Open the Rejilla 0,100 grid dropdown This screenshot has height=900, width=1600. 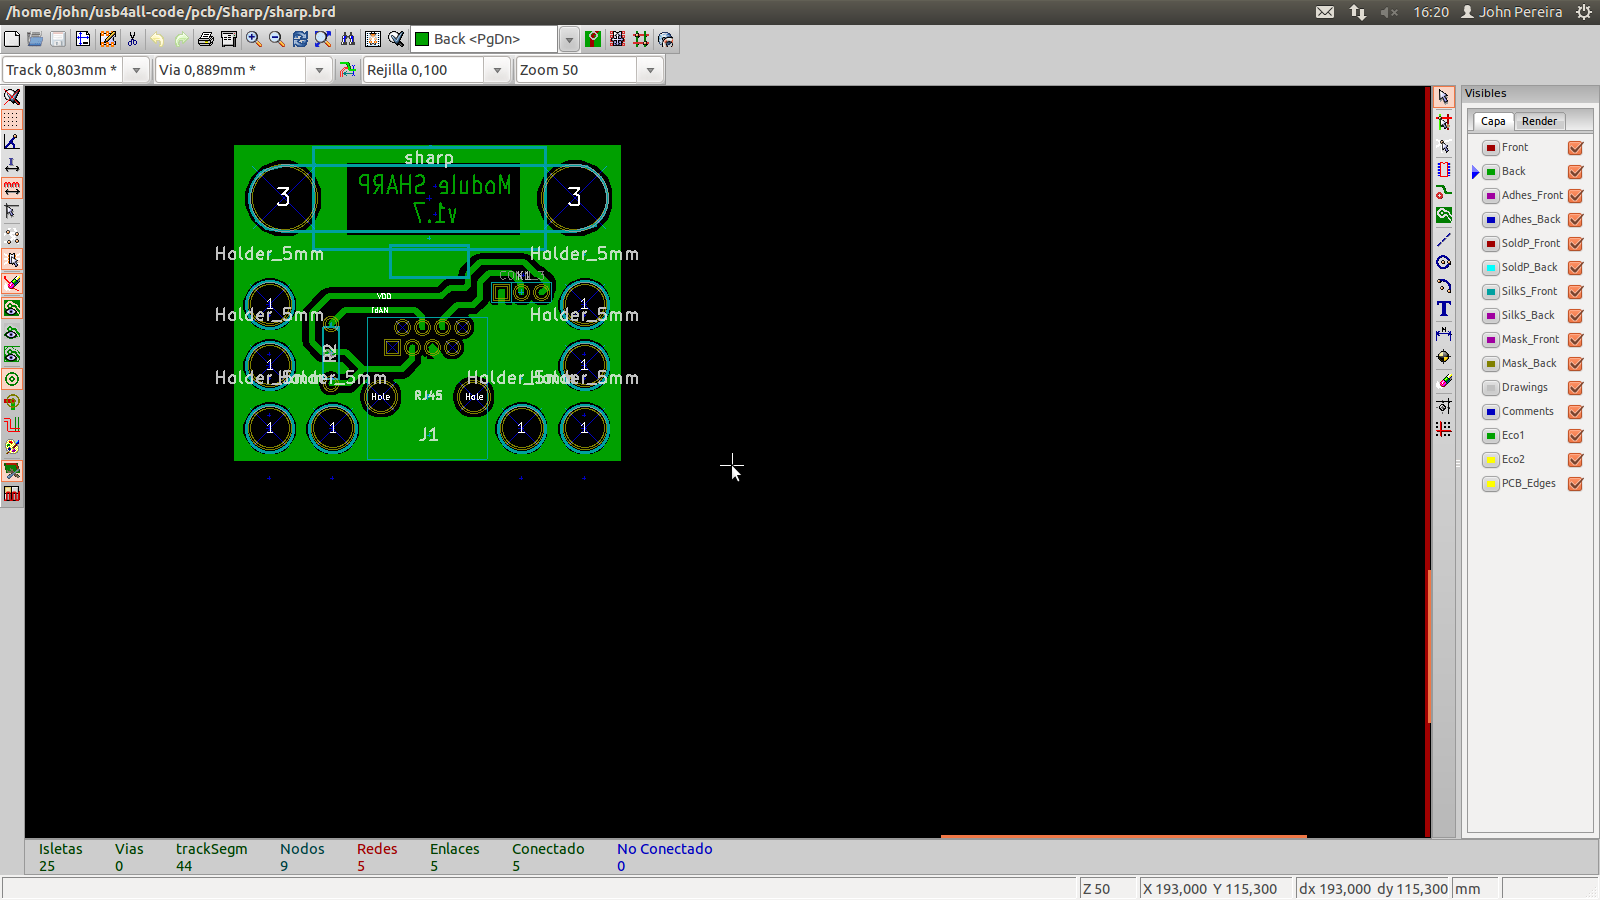coord(497,70)
